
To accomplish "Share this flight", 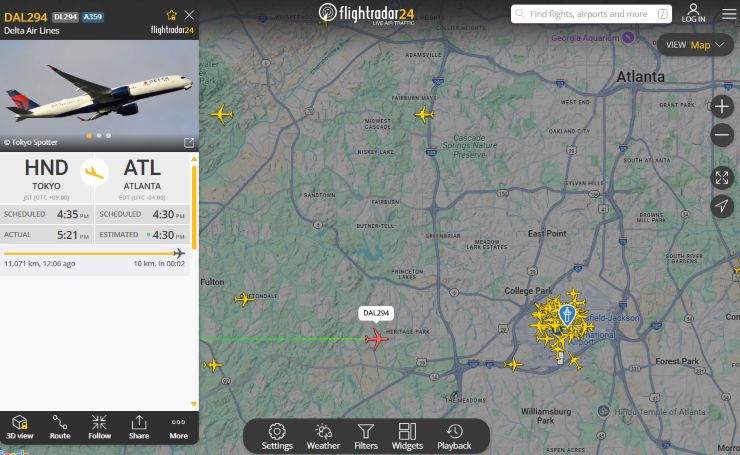I will (x=139, y=427).
